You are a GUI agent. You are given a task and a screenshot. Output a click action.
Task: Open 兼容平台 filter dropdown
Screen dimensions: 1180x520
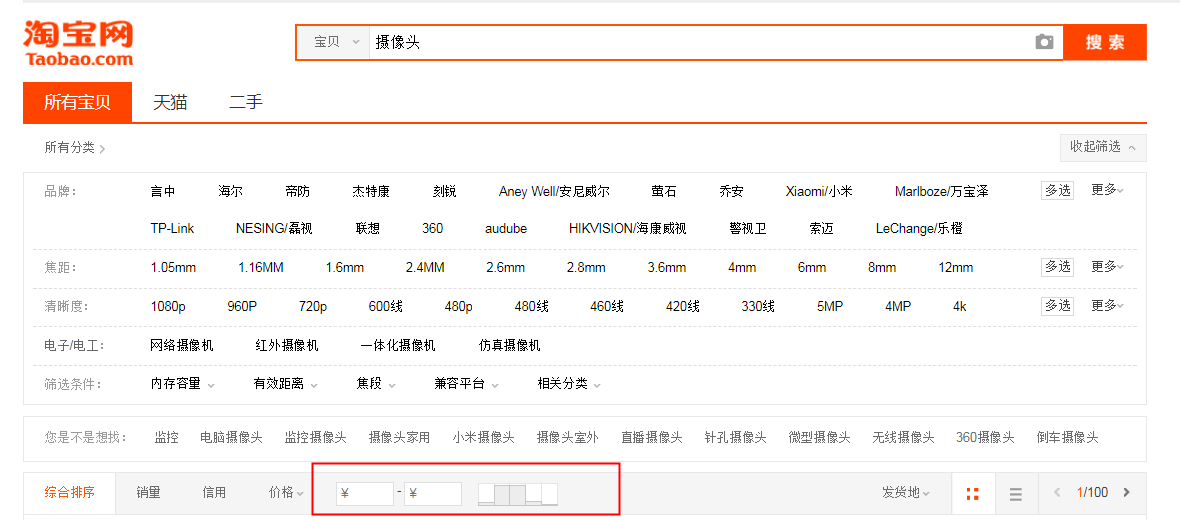[x=467, y=384]
